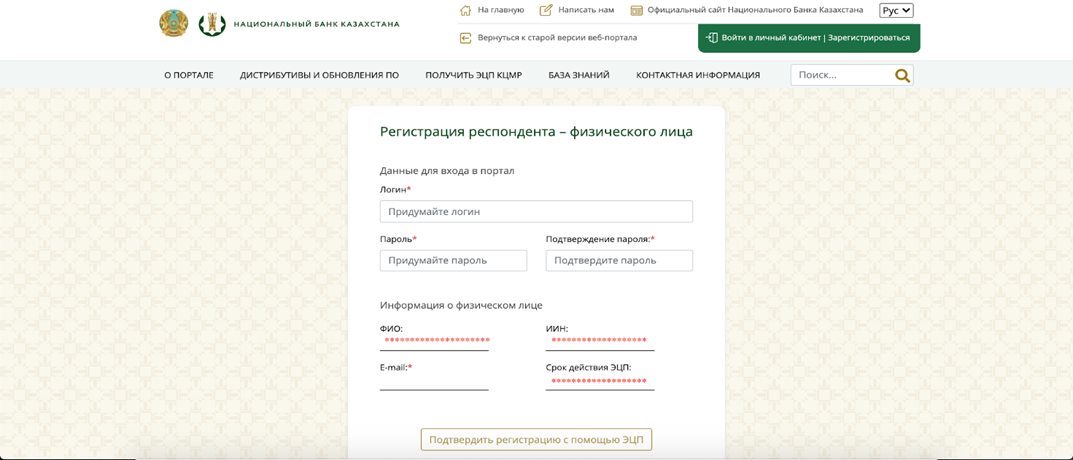Click the login door icon in the green button

[x=712, y=38]
